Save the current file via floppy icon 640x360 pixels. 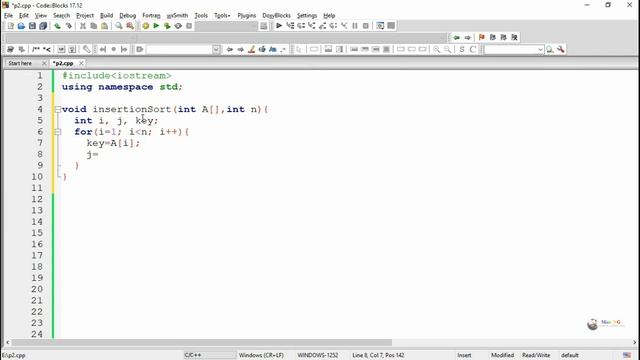coord(32,26)
